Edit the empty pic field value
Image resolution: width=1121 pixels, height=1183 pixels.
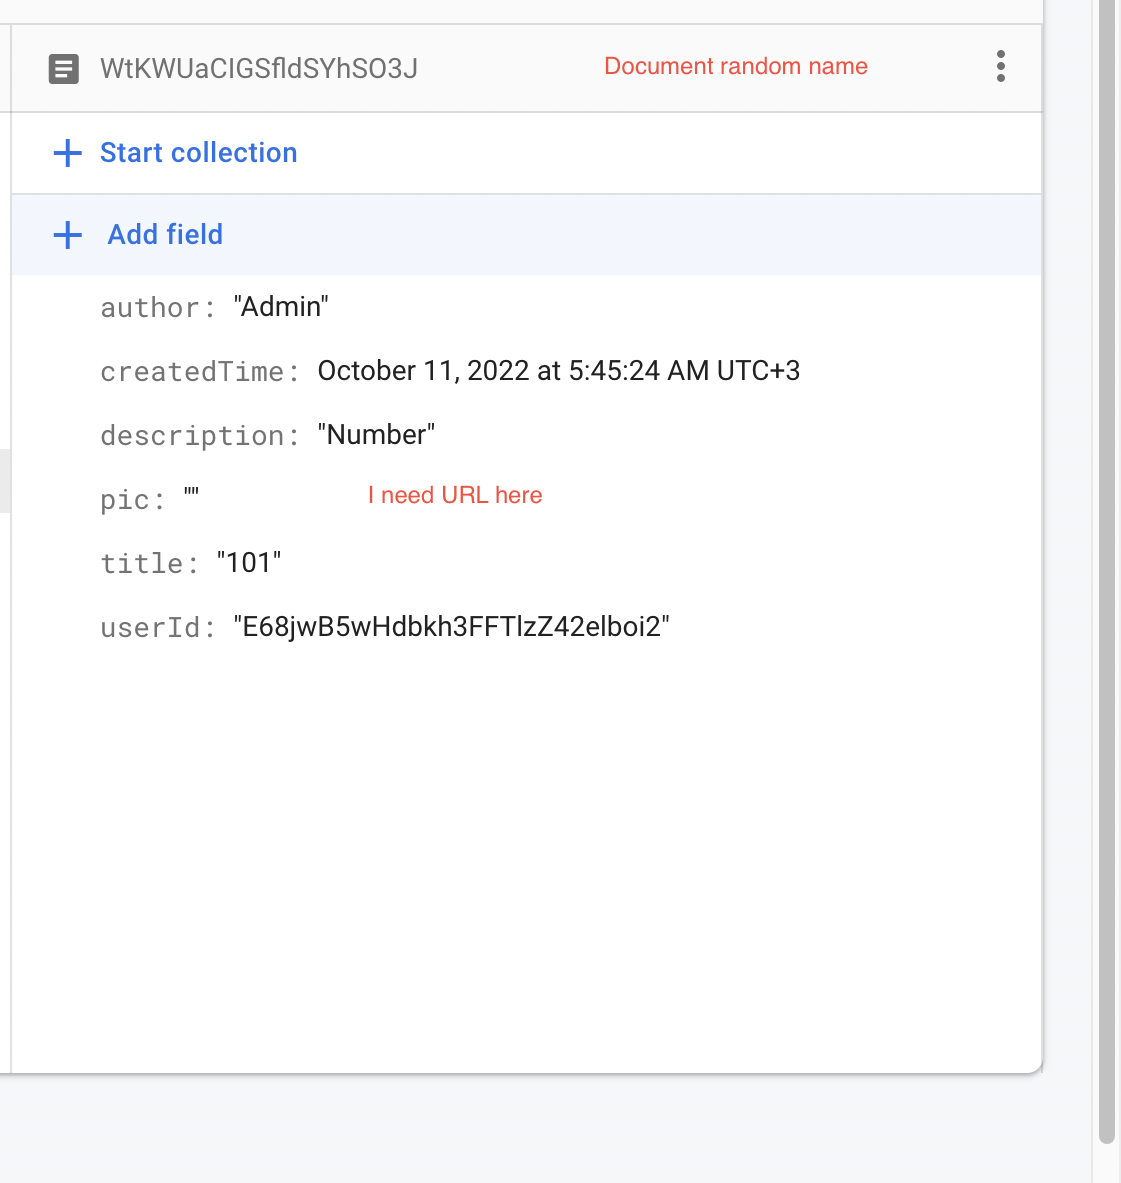[x=191, y=494]
